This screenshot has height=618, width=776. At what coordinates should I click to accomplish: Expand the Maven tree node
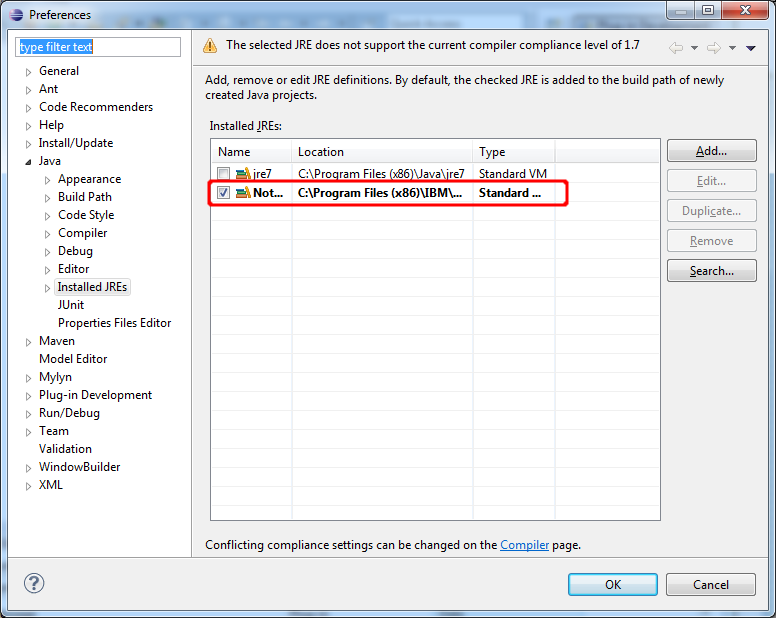coord(28,342)
